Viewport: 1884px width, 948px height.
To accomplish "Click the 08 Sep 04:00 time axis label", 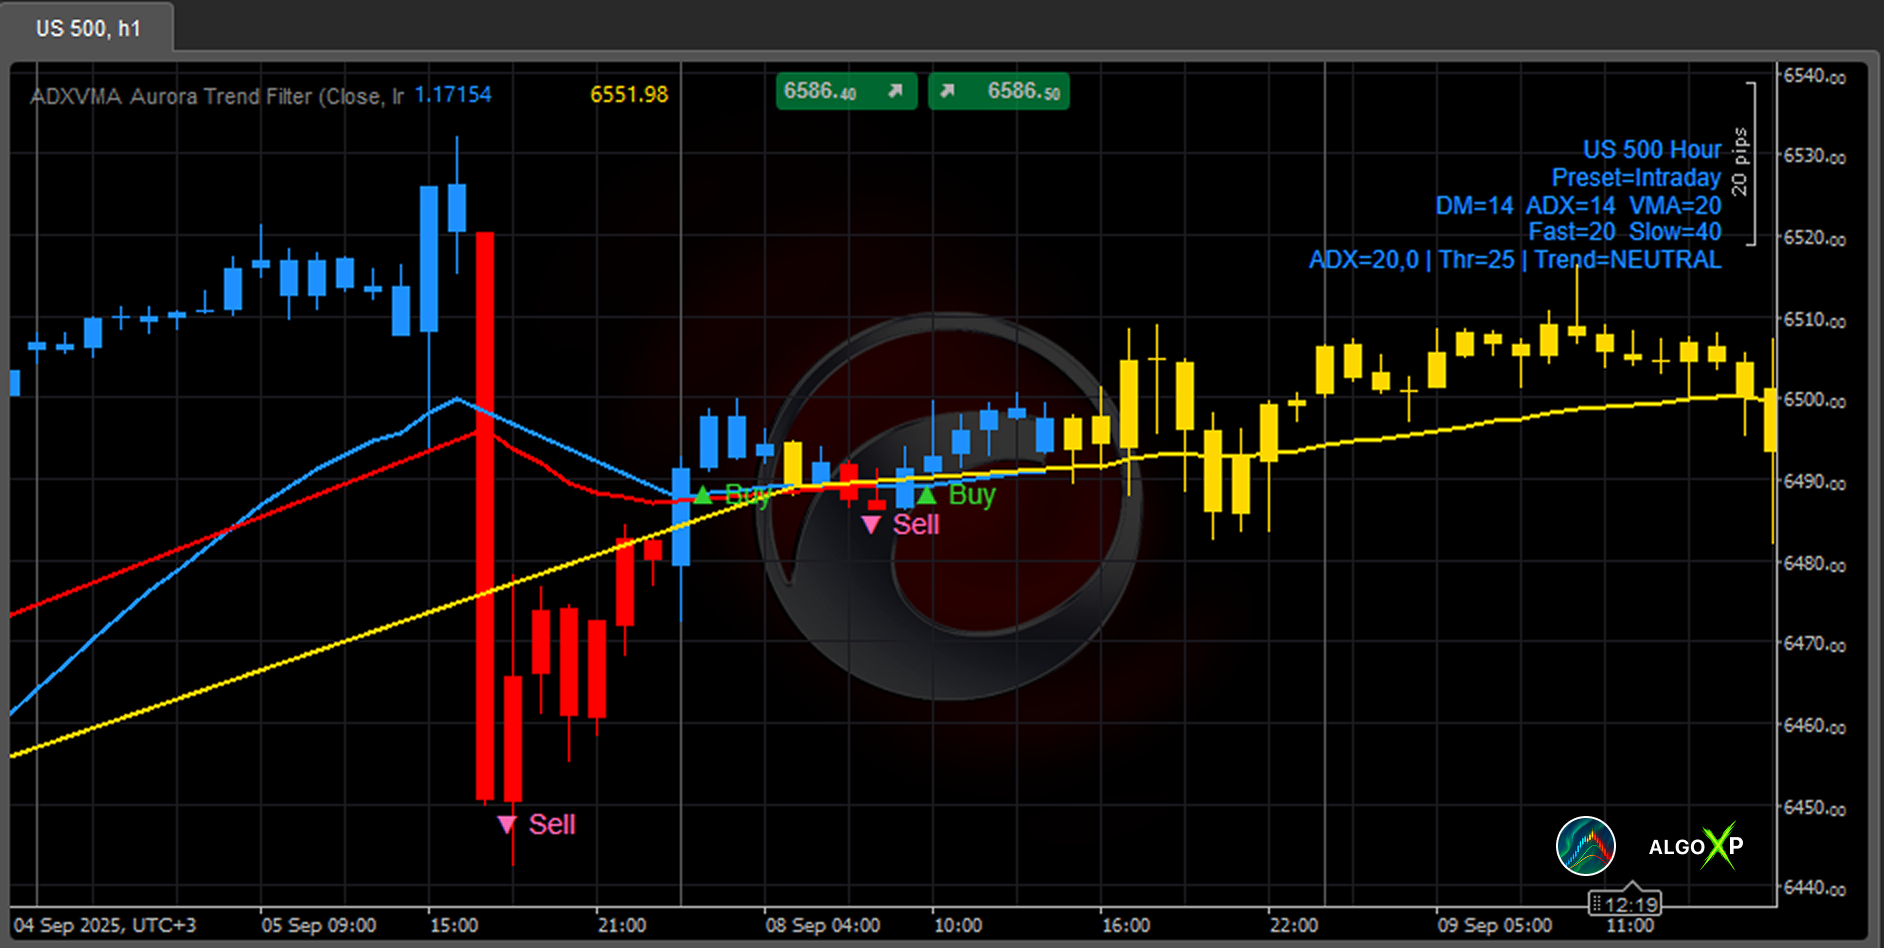I will click(x=822, y=925).
